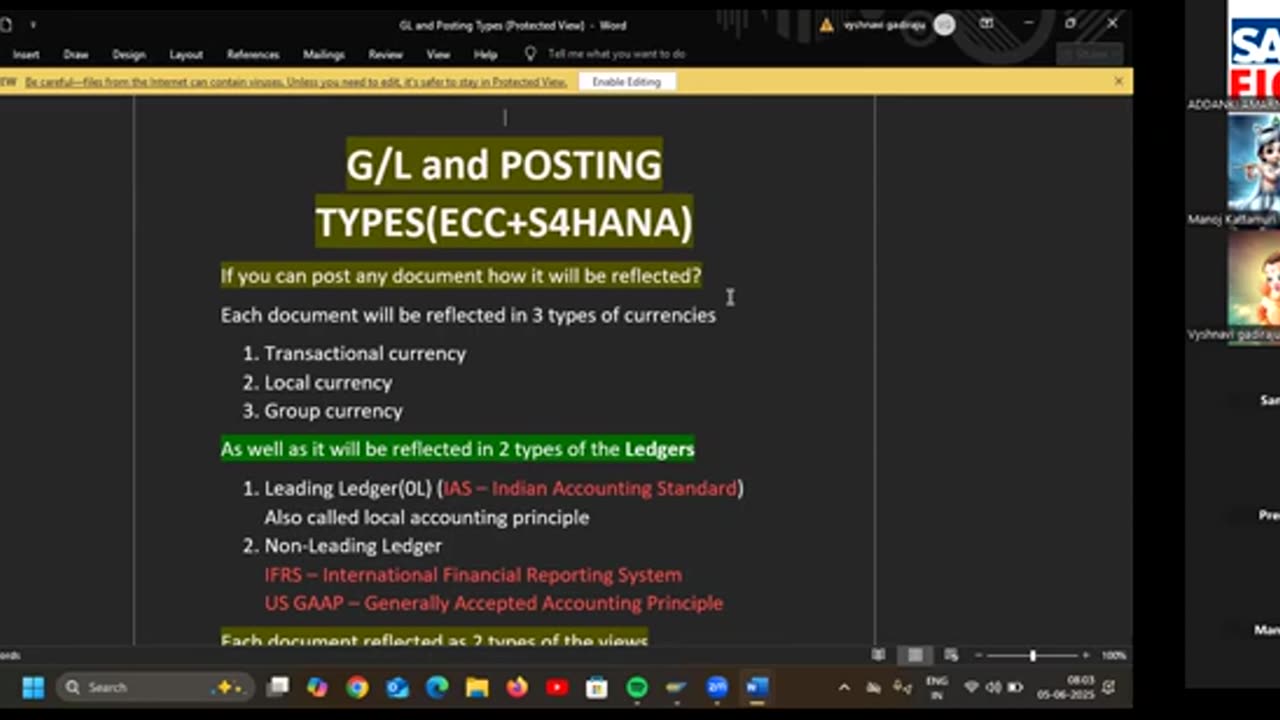Open the Draw ribbon tab
1280x720 pixels.
(x=76, y=54)
